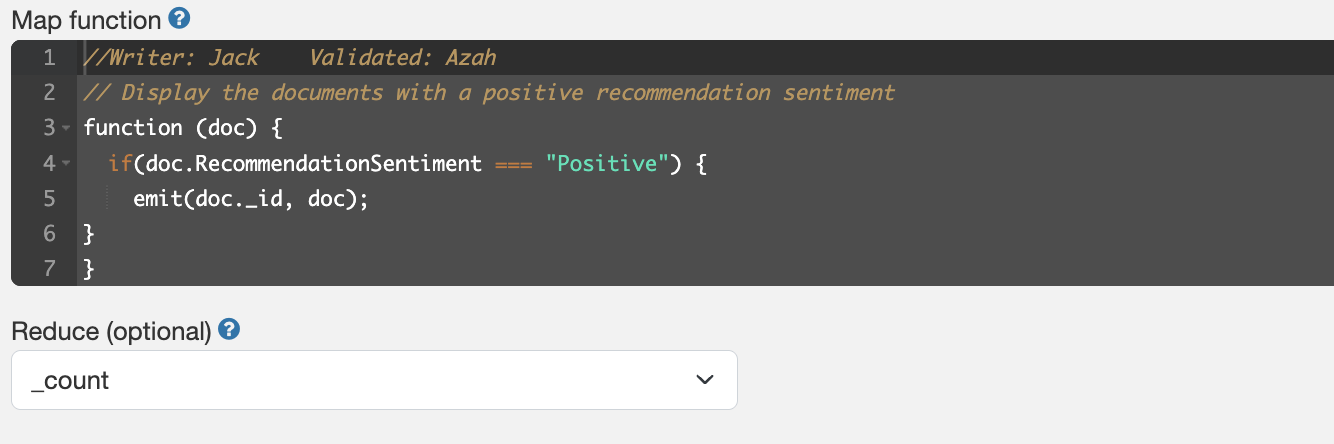Click the word function on line 3

(133, 129)
